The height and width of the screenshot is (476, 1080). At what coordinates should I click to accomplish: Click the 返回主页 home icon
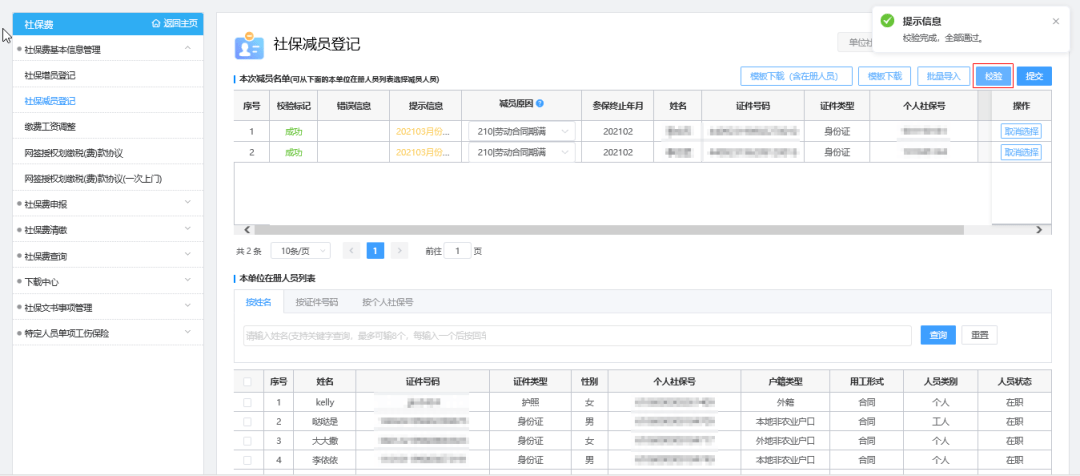coord(155,23)
